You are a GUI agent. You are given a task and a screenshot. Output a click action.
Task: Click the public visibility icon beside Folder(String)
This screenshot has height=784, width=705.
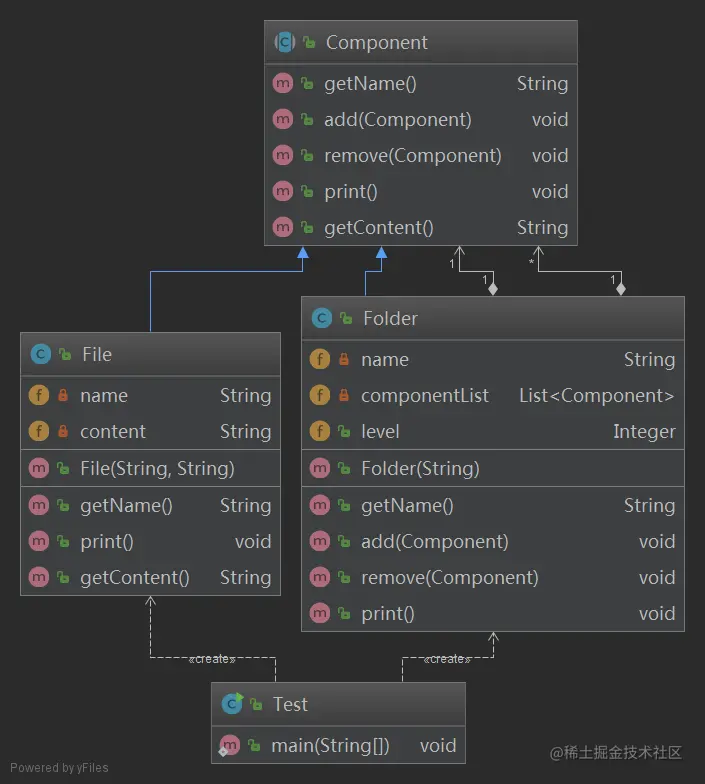click(x=344, y=468)
